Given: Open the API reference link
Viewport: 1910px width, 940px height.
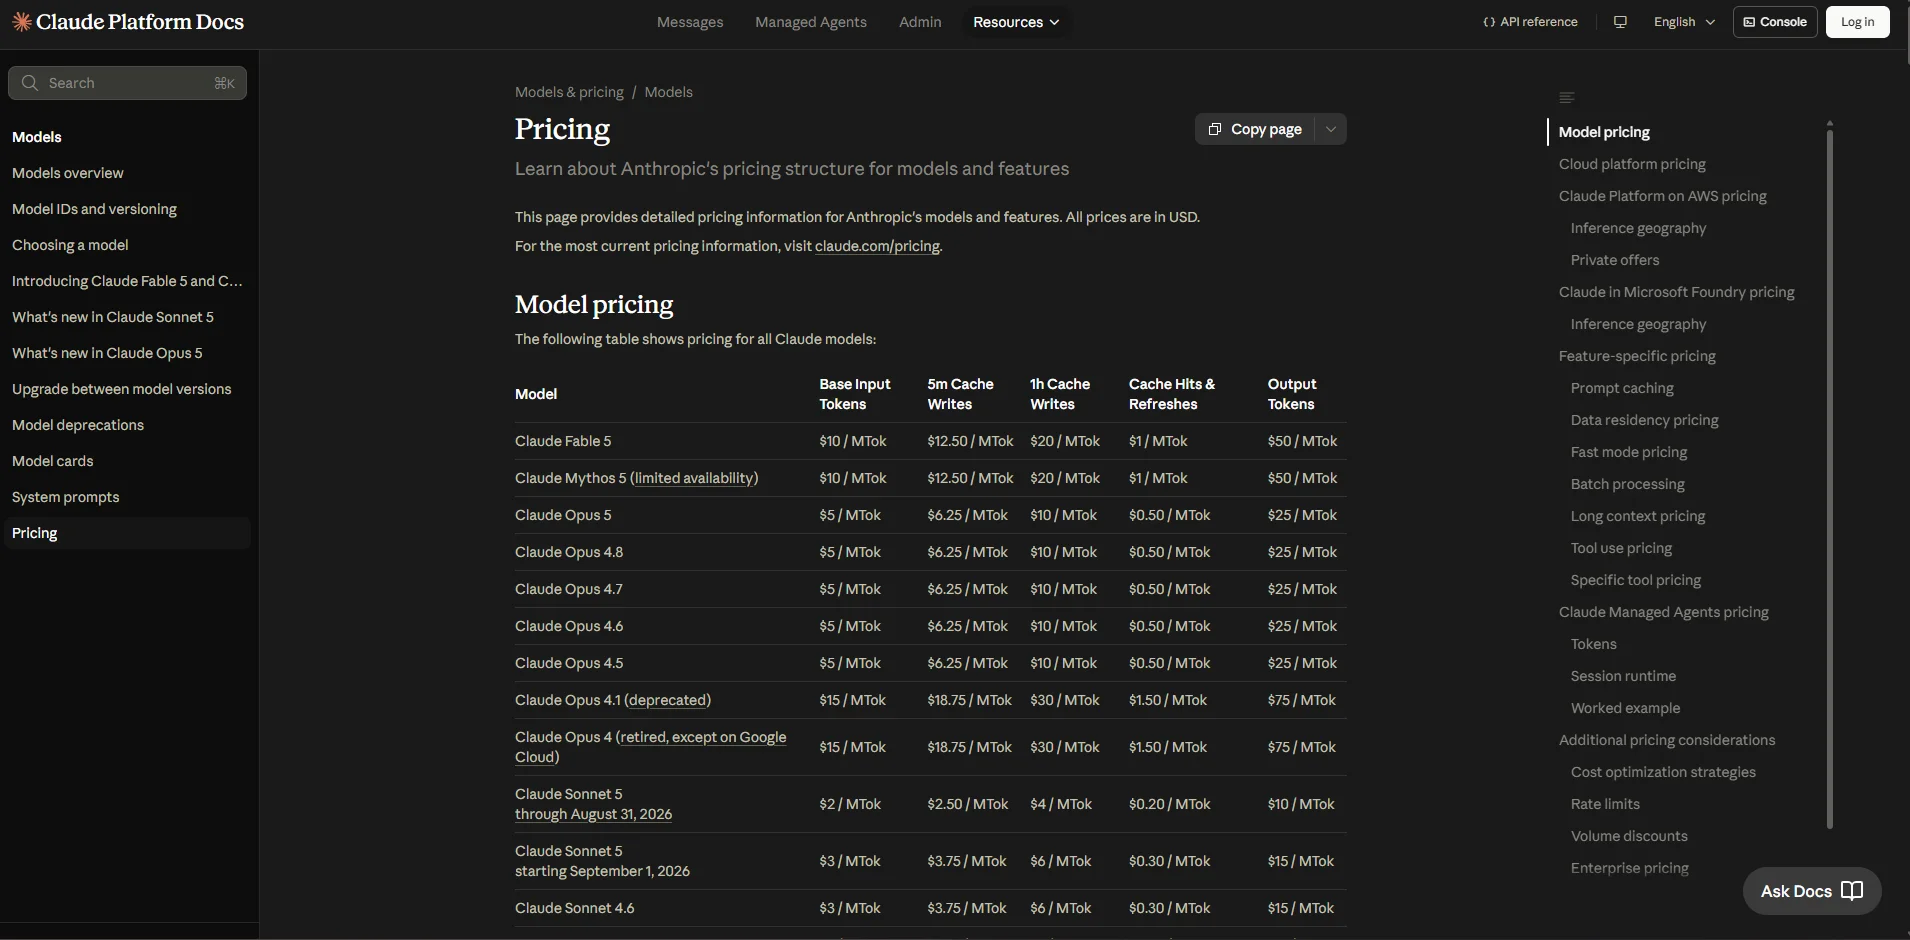Looking at the screenshot, I should click(1530, 22).
